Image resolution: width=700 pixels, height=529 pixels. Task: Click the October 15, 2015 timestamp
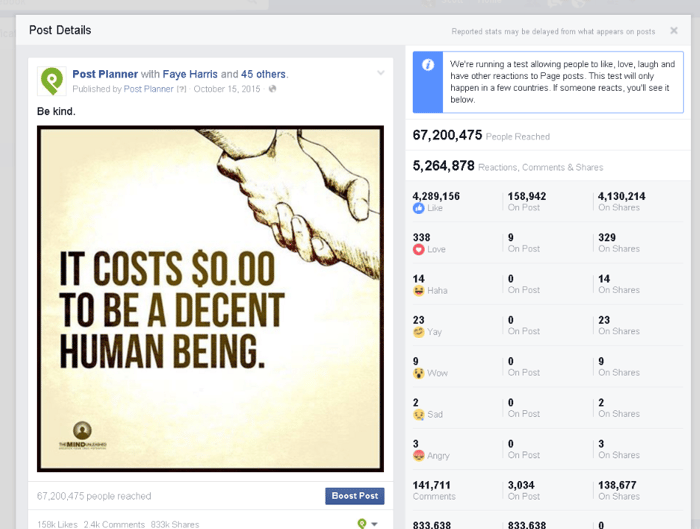pyautogui.click(x=227, y=89)
